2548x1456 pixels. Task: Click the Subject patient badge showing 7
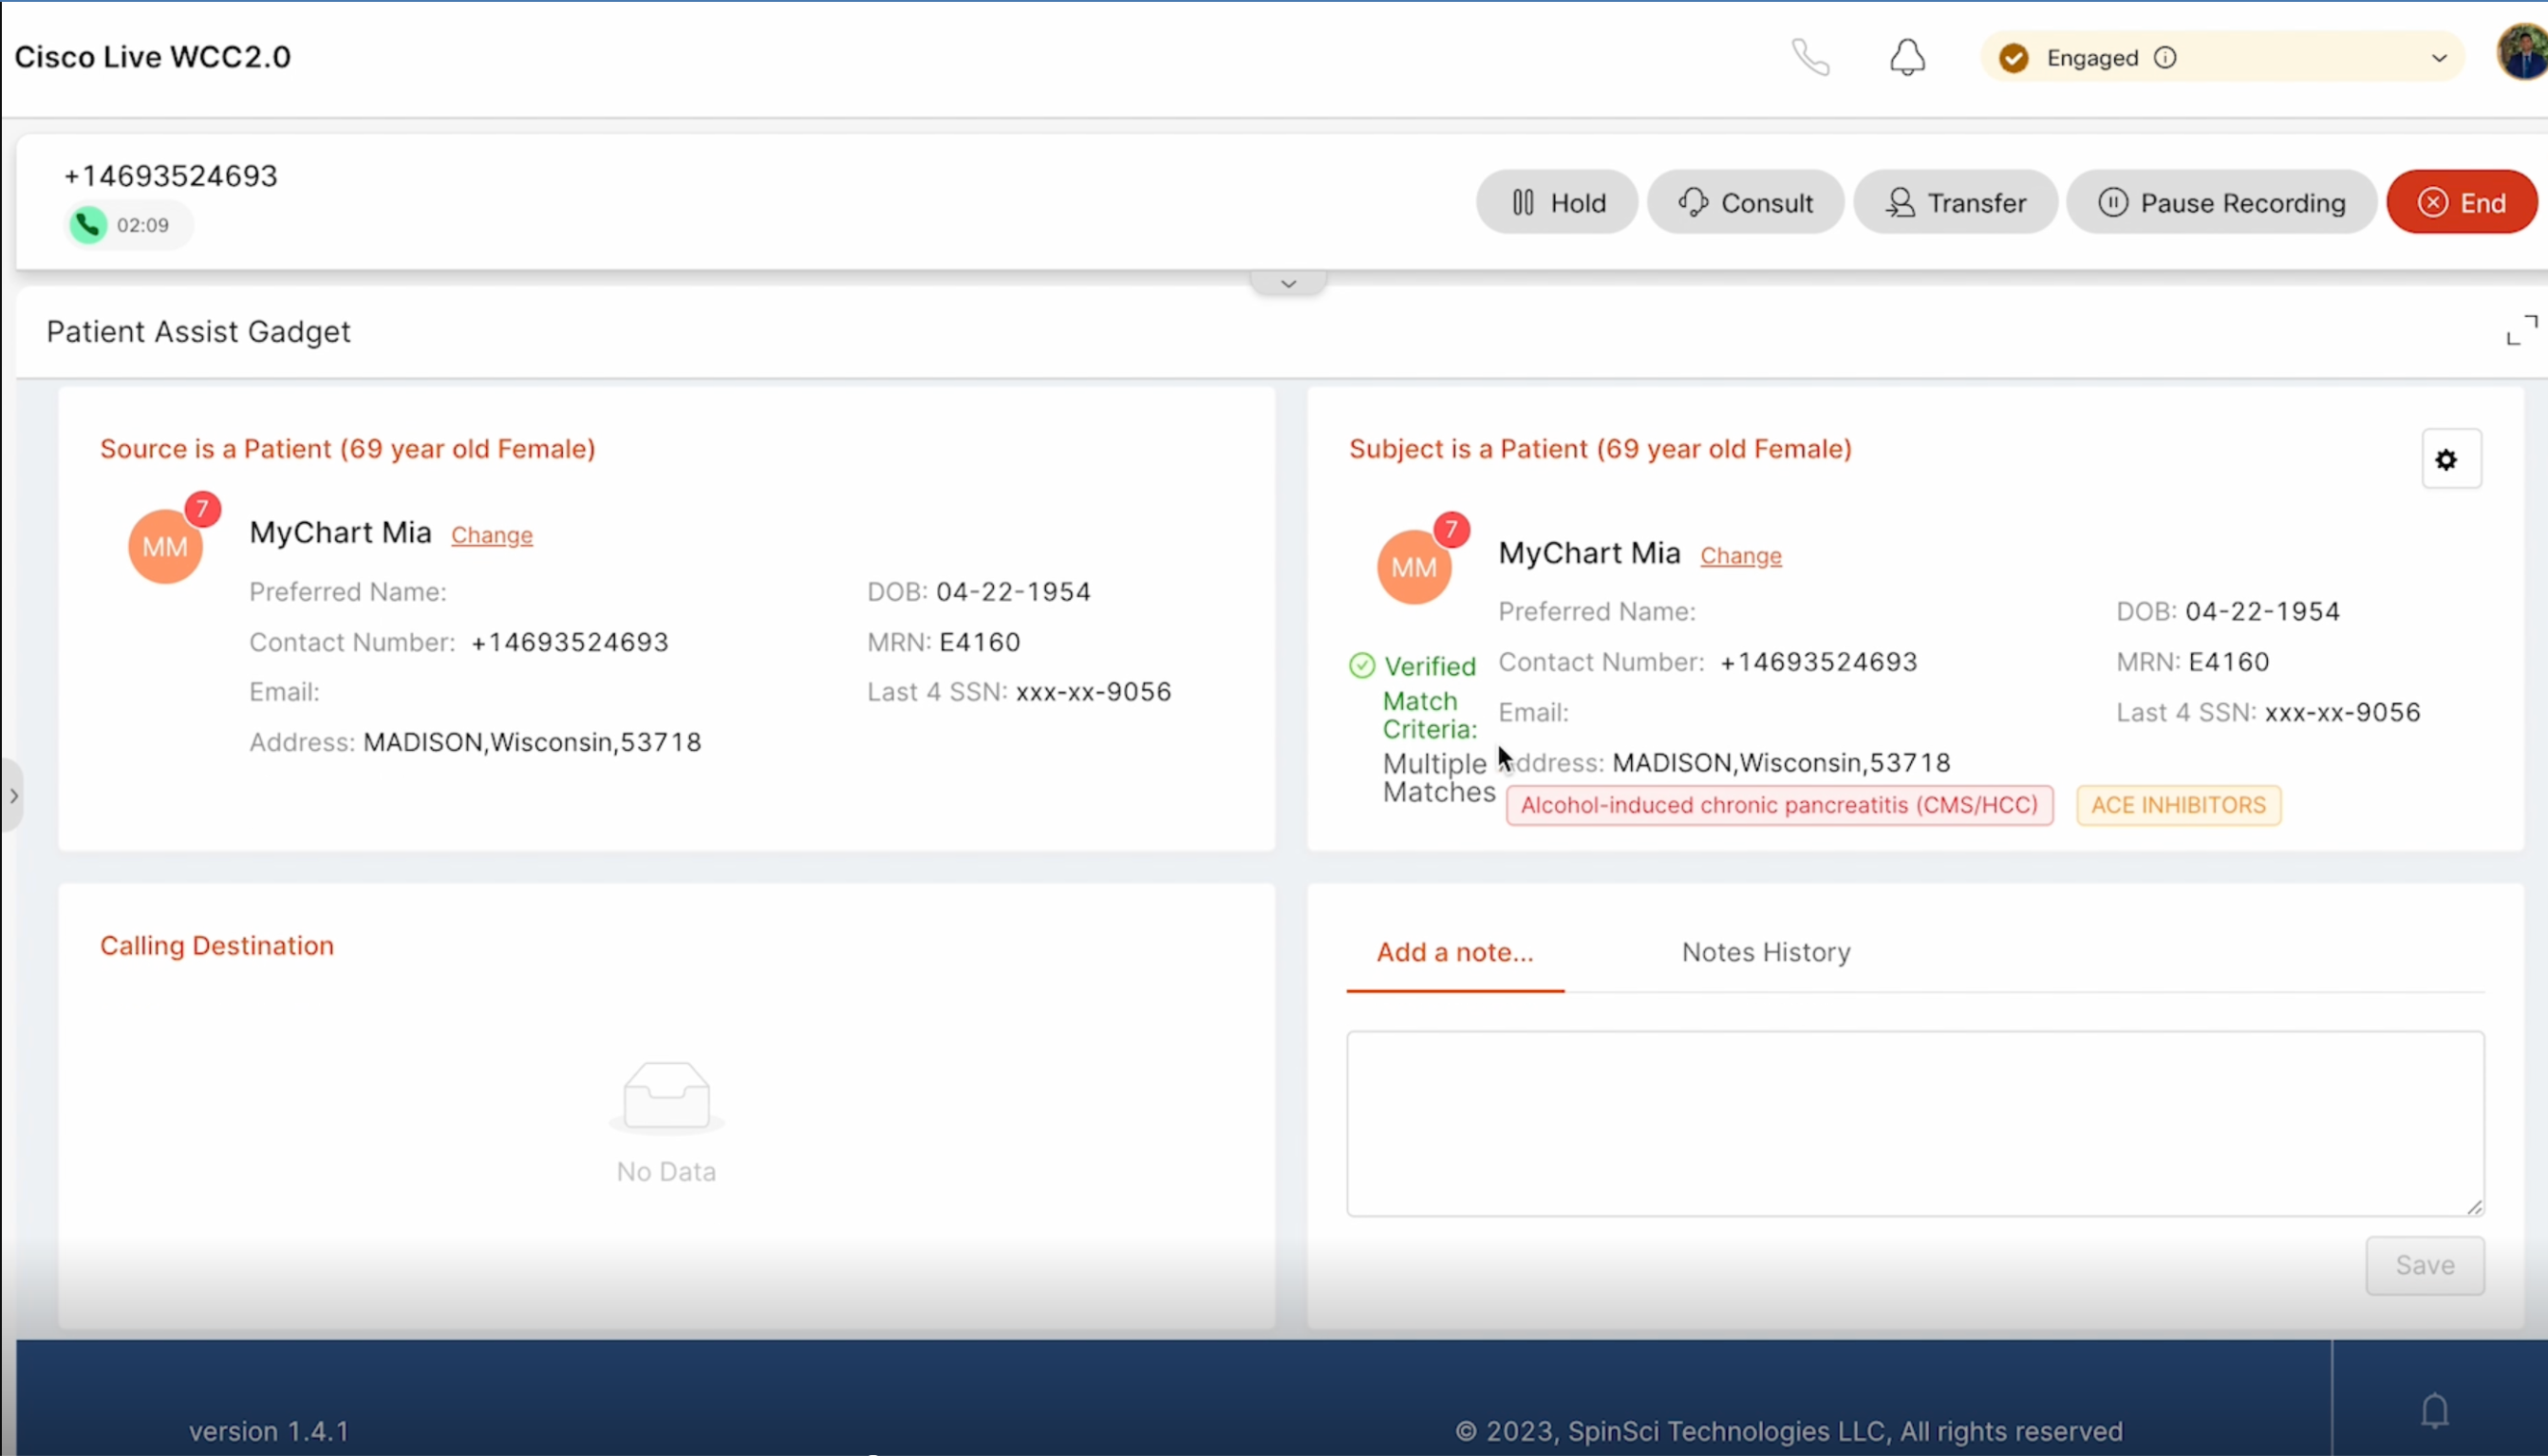[1451, 529]
